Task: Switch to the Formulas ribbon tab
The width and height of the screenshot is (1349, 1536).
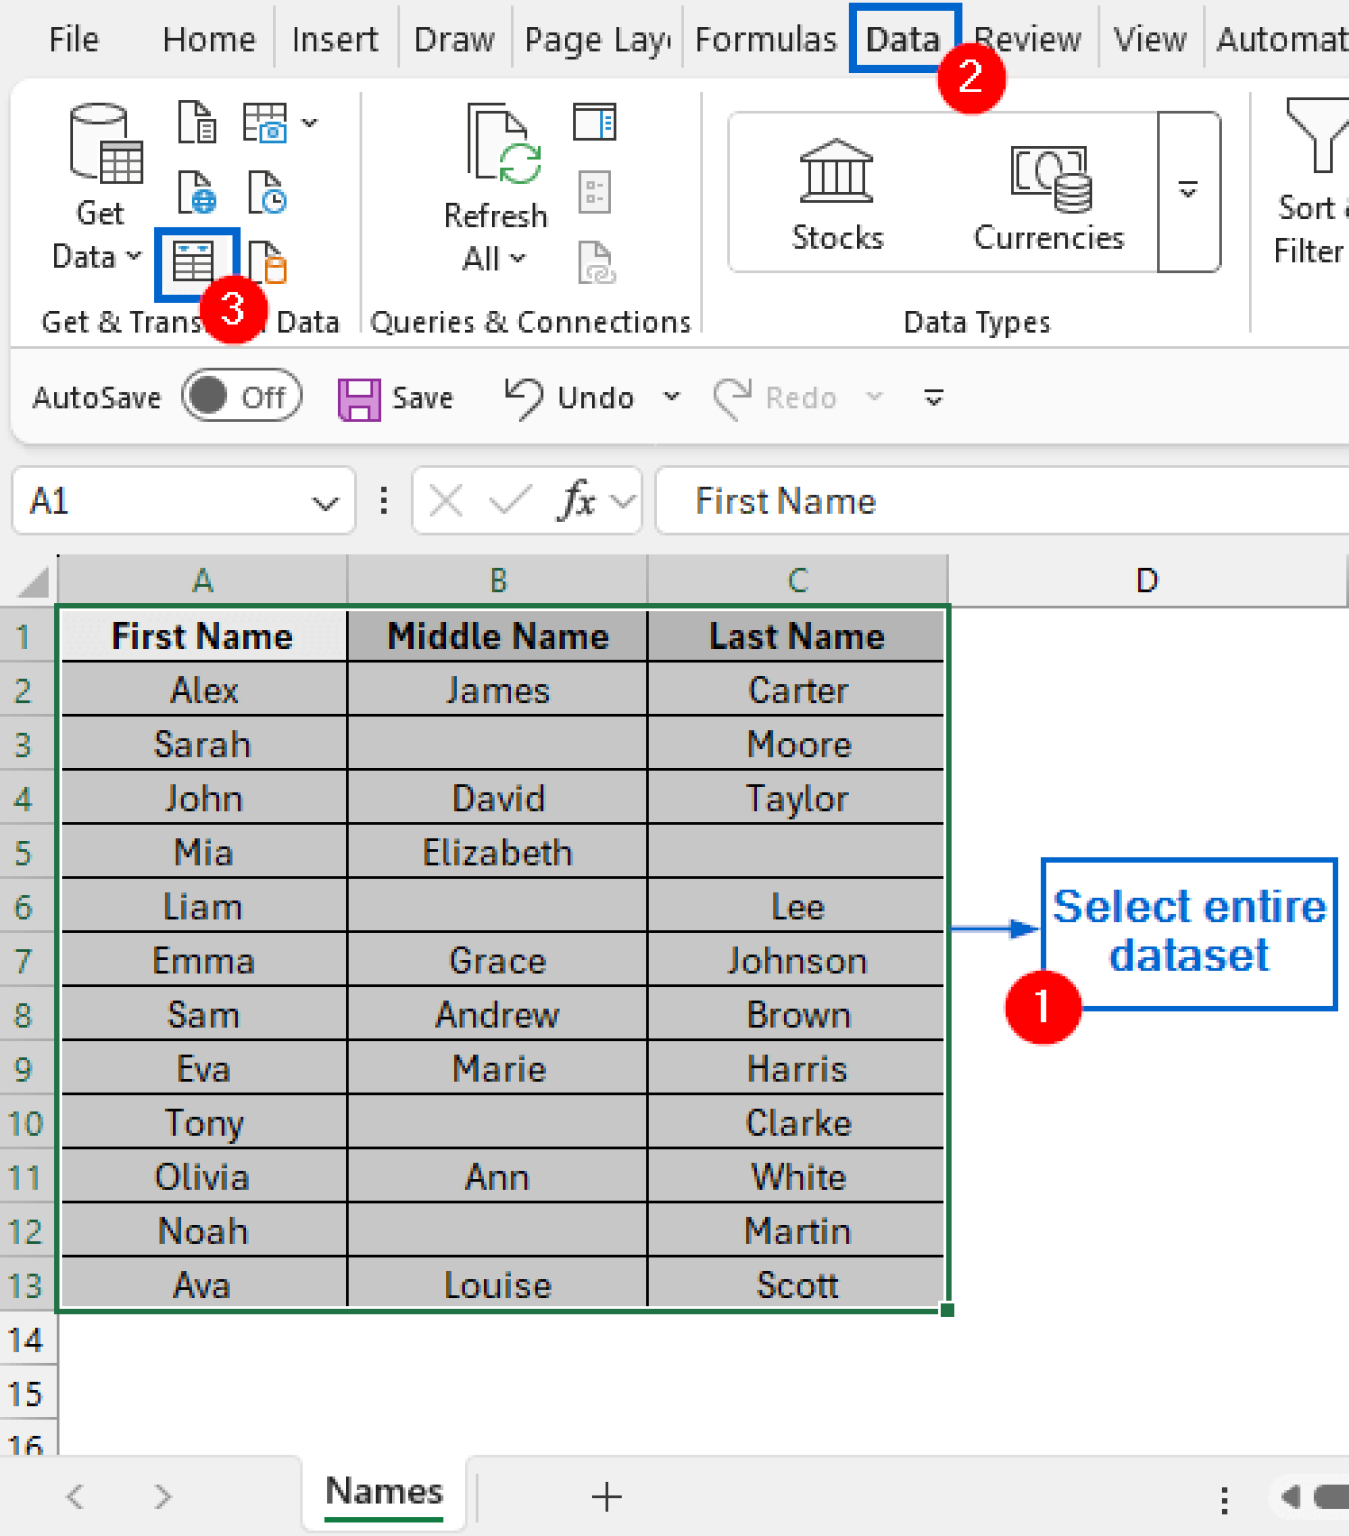Action: click(x=765, y=38)
